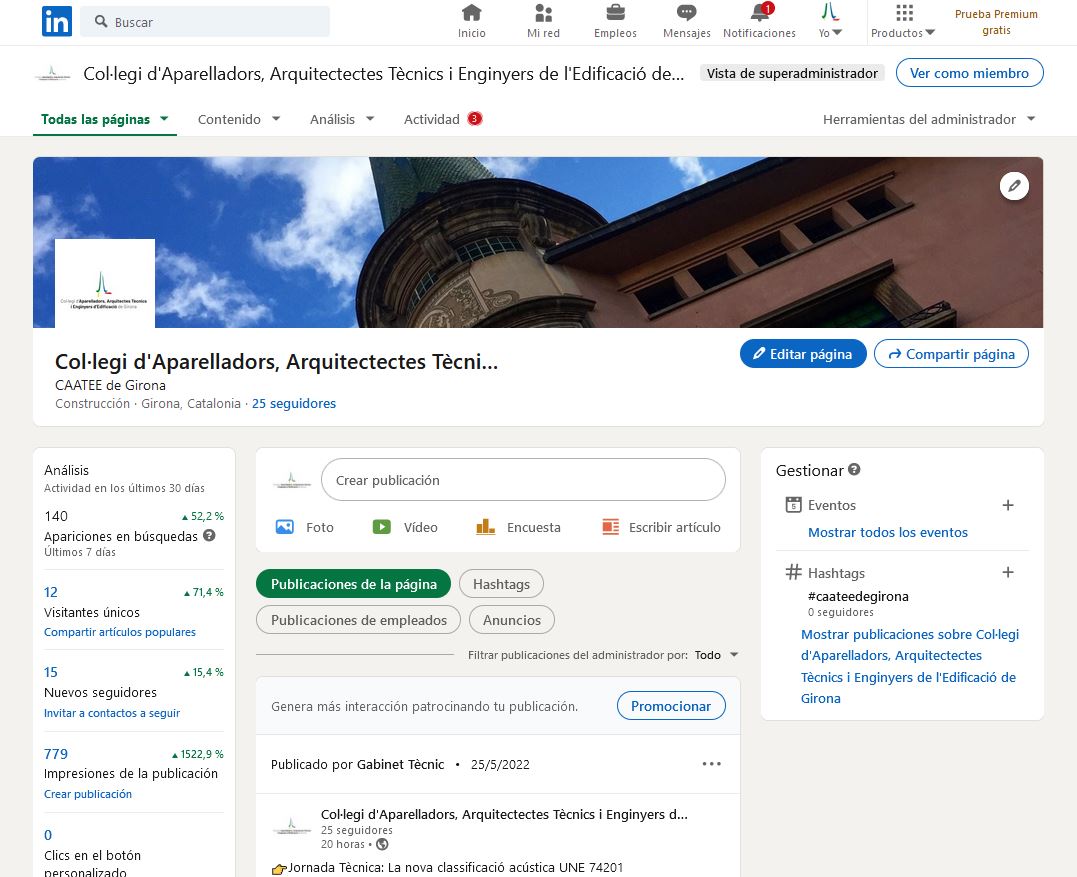Click the post author page name
Screen dimensions: 1077x877
click(x=504, y=815)
